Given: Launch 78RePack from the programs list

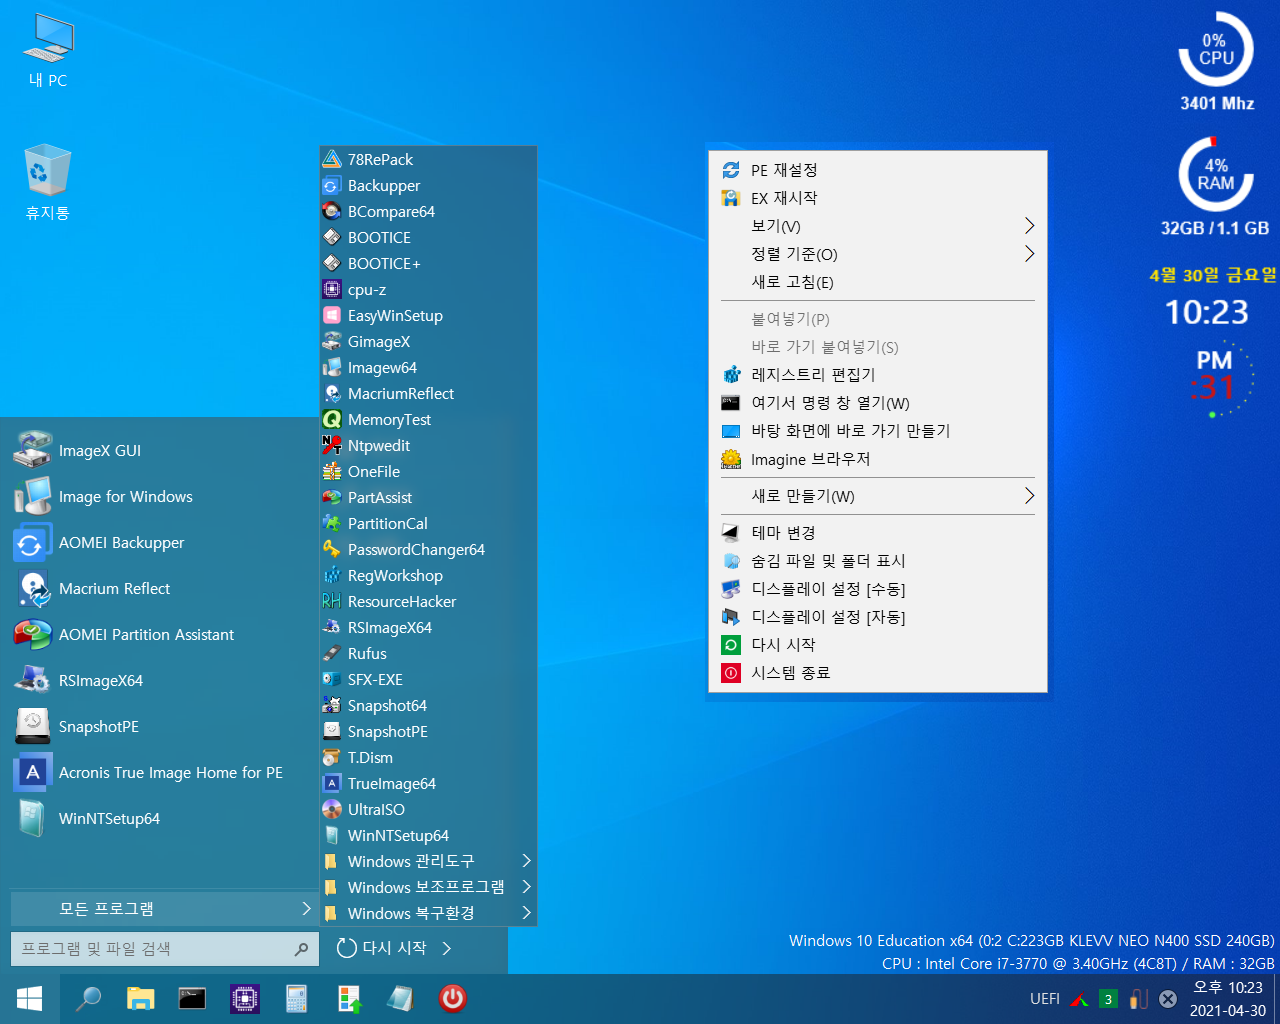Looking at the screenshot, I should tap(428, 160).
